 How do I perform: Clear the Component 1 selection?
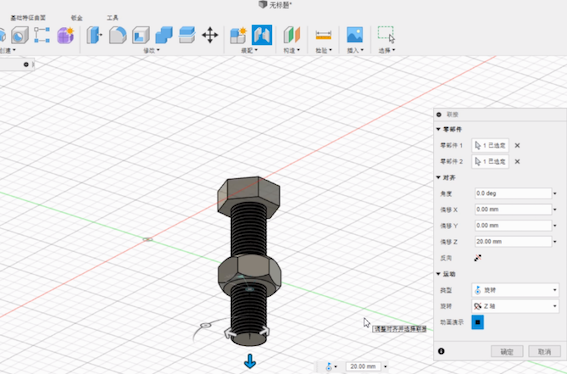[517, 145]
